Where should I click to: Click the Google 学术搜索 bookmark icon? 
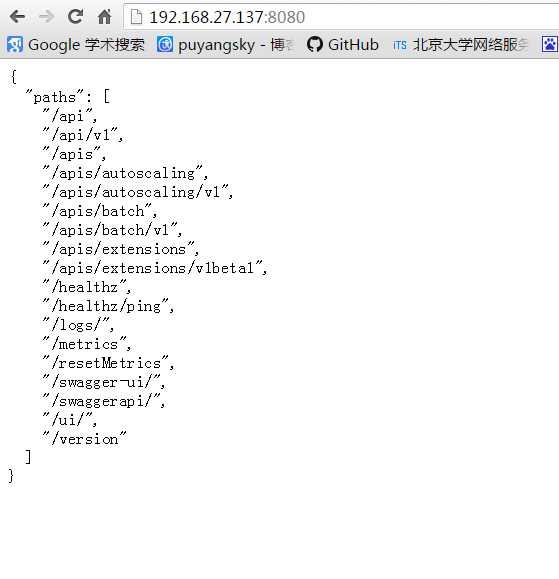(15, 45)
